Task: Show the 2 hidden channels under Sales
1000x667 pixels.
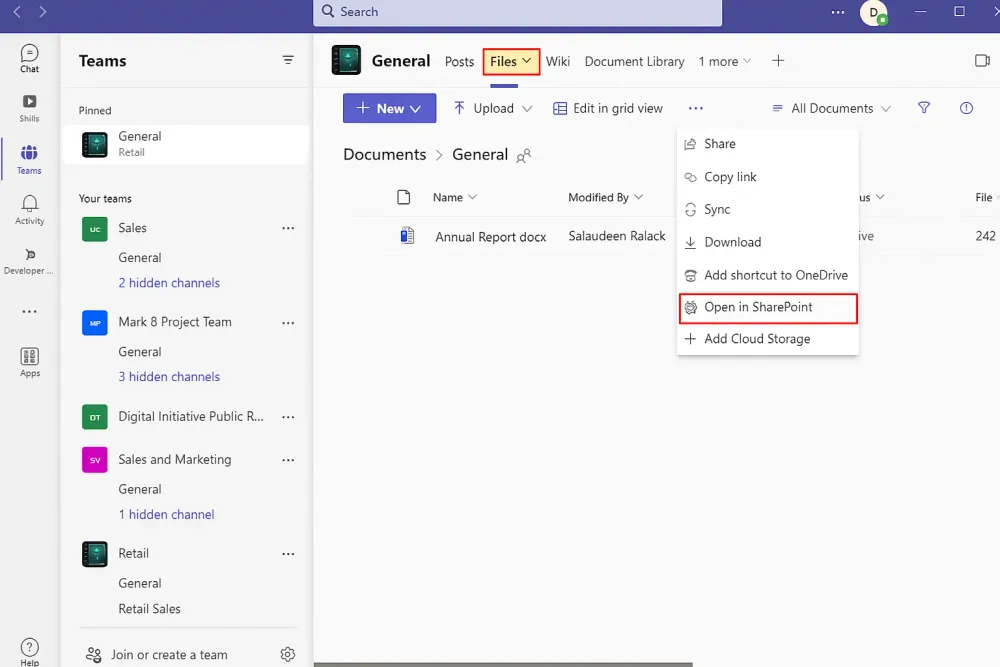Action: (169, 282)
